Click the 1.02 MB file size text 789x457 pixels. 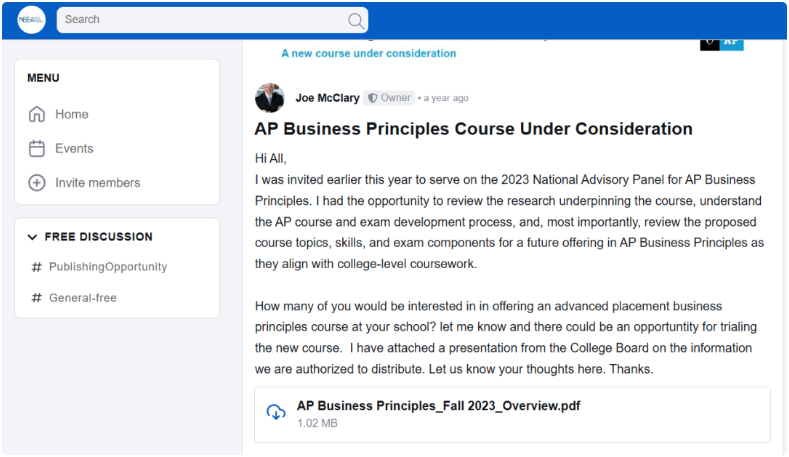pyautogui.click(x=317, y=423)
